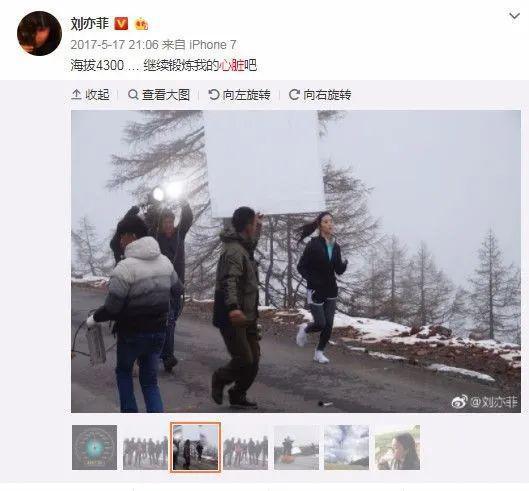The image size is (529, 491).
Task: Click the 刘亦菲 profile avatar
Action: tap(39, 33)
